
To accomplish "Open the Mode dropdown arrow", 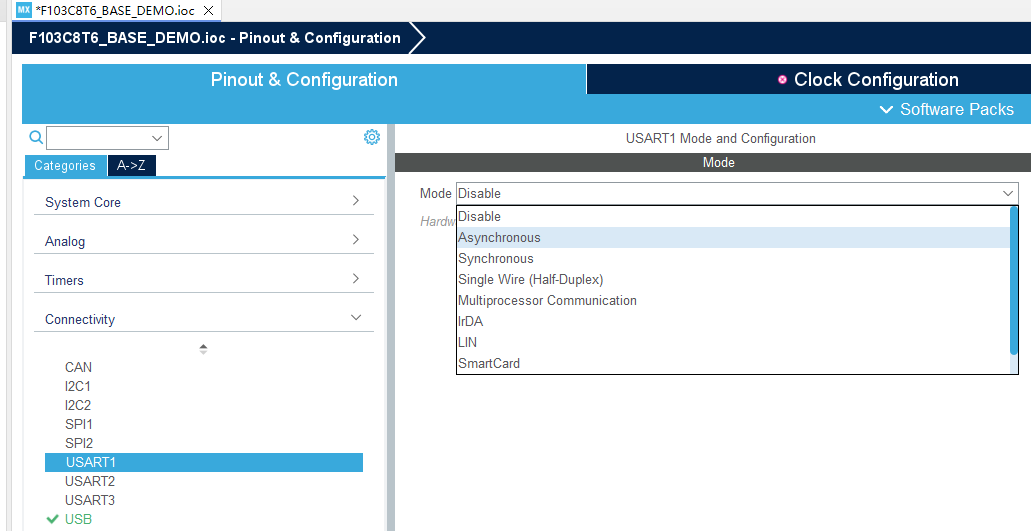I will (1007, 193).
